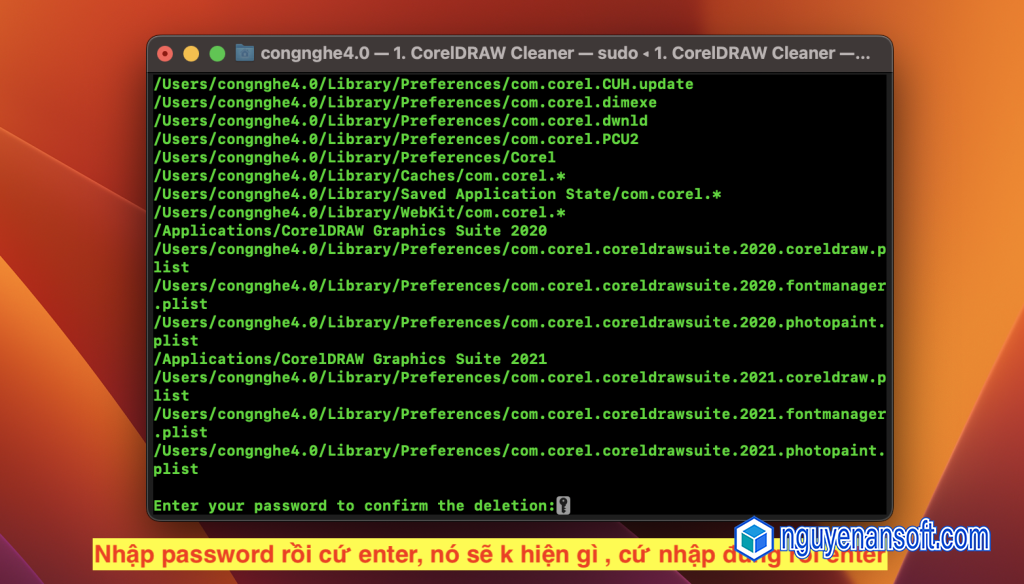1024x584 pixels.
Task: Click the com.corel.dwnld path line
Action: (x=400, y=120)
